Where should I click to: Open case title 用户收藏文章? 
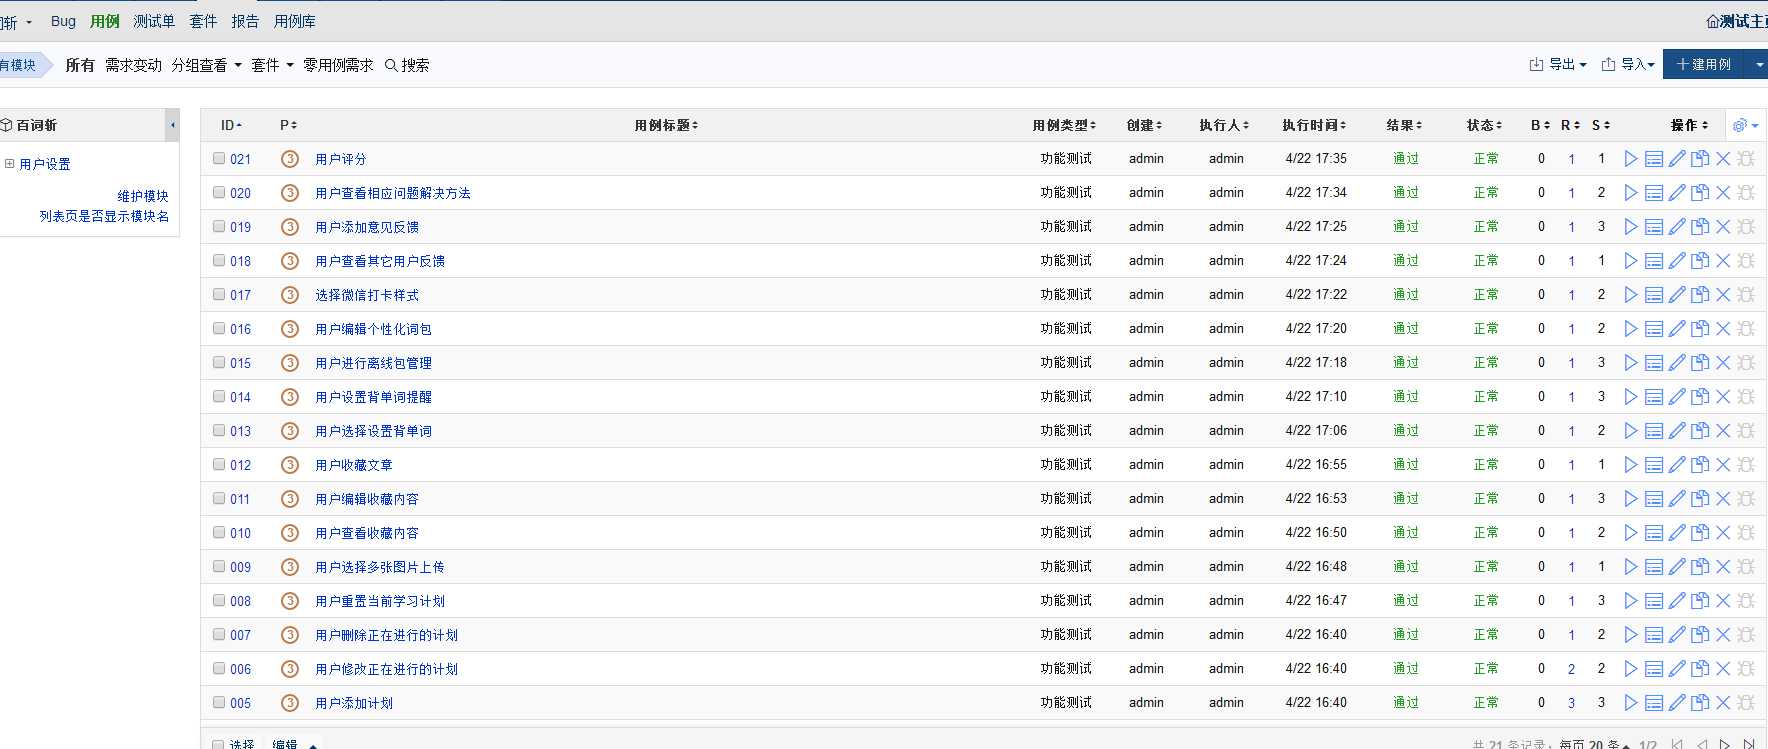[x=354, y=465]
